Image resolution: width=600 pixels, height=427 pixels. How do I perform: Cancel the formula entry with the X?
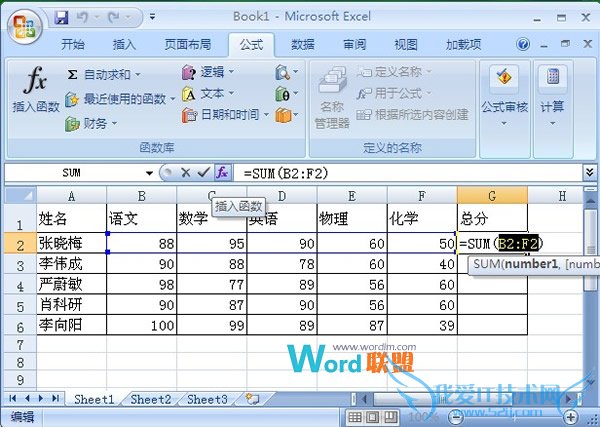click(x=186, y=173)
